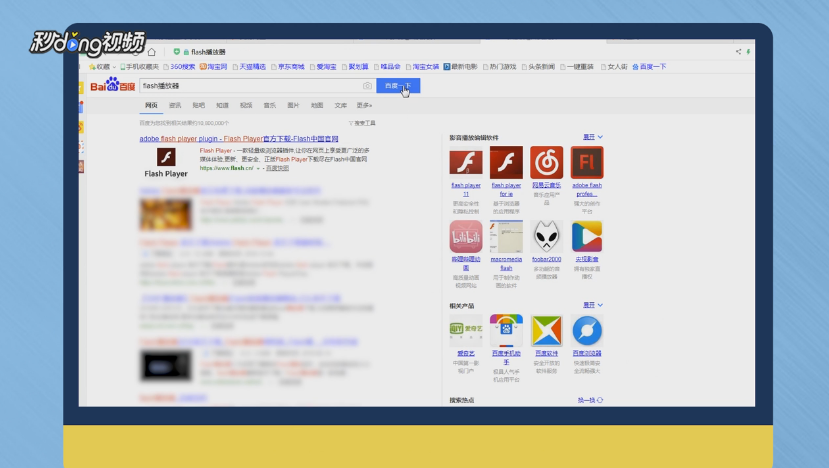Open the bilibili pink icon
The width and height of the screenshot is (829, 468).
pyautogui.click(x=466, y=236)
